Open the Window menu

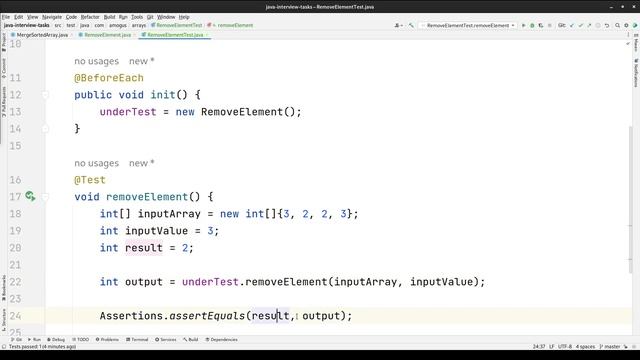166,17
